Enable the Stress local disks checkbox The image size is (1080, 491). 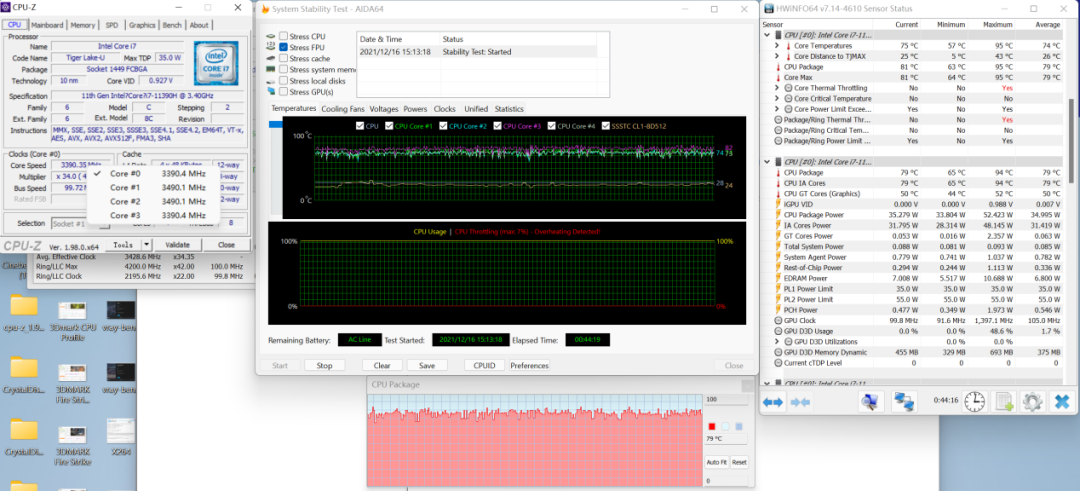pos(283,81)
